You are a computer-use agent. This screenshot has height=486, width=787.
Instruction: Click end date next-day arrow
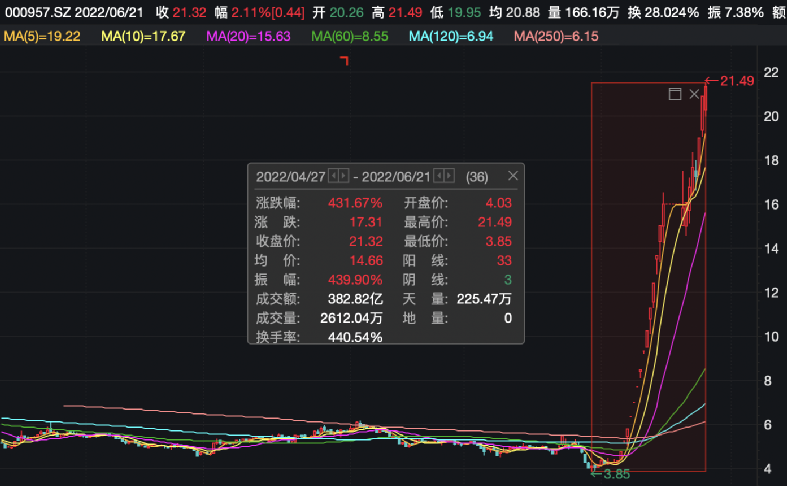point(449,176)
